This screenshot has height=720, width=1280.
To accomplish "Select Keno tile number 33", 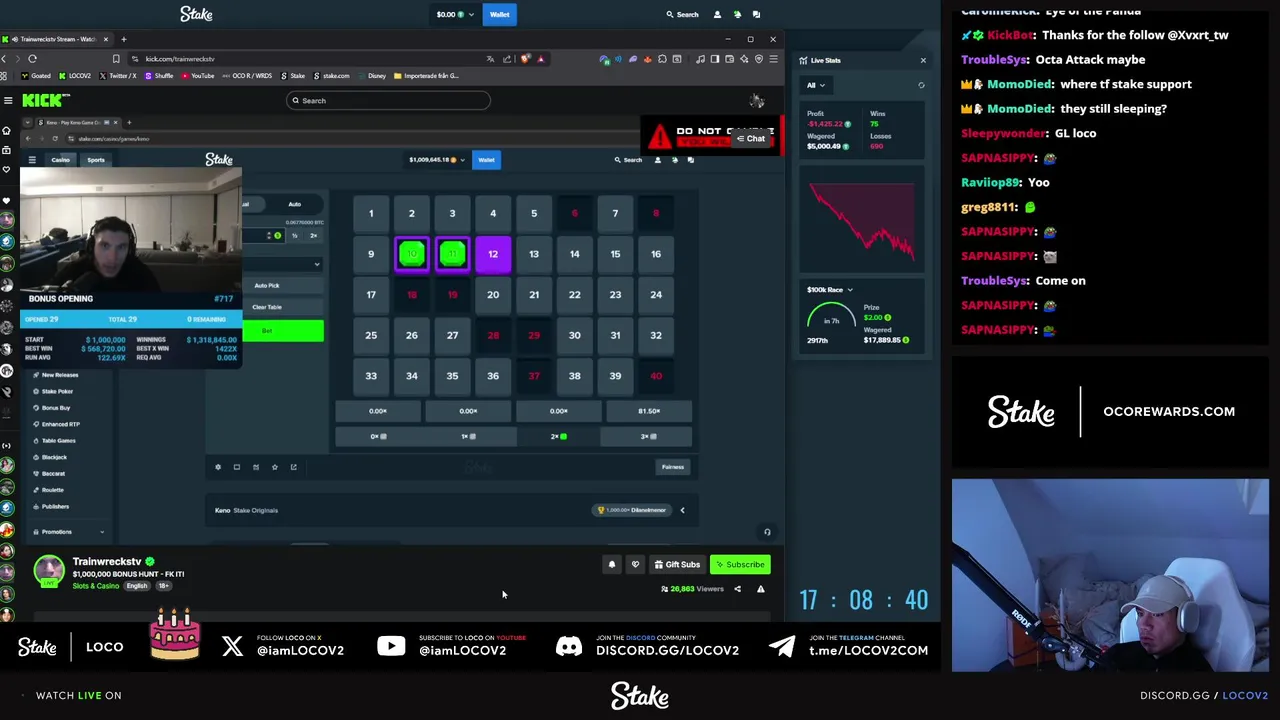I will point(371,376).
